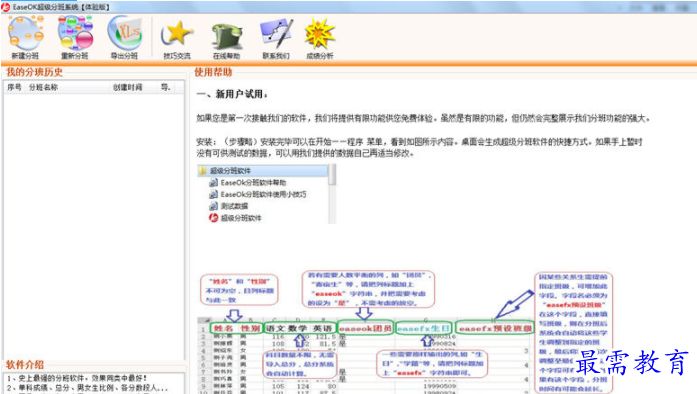Sort history by the 创建时间 column header
Screen dimensions: 697x394
click(128, 87)
